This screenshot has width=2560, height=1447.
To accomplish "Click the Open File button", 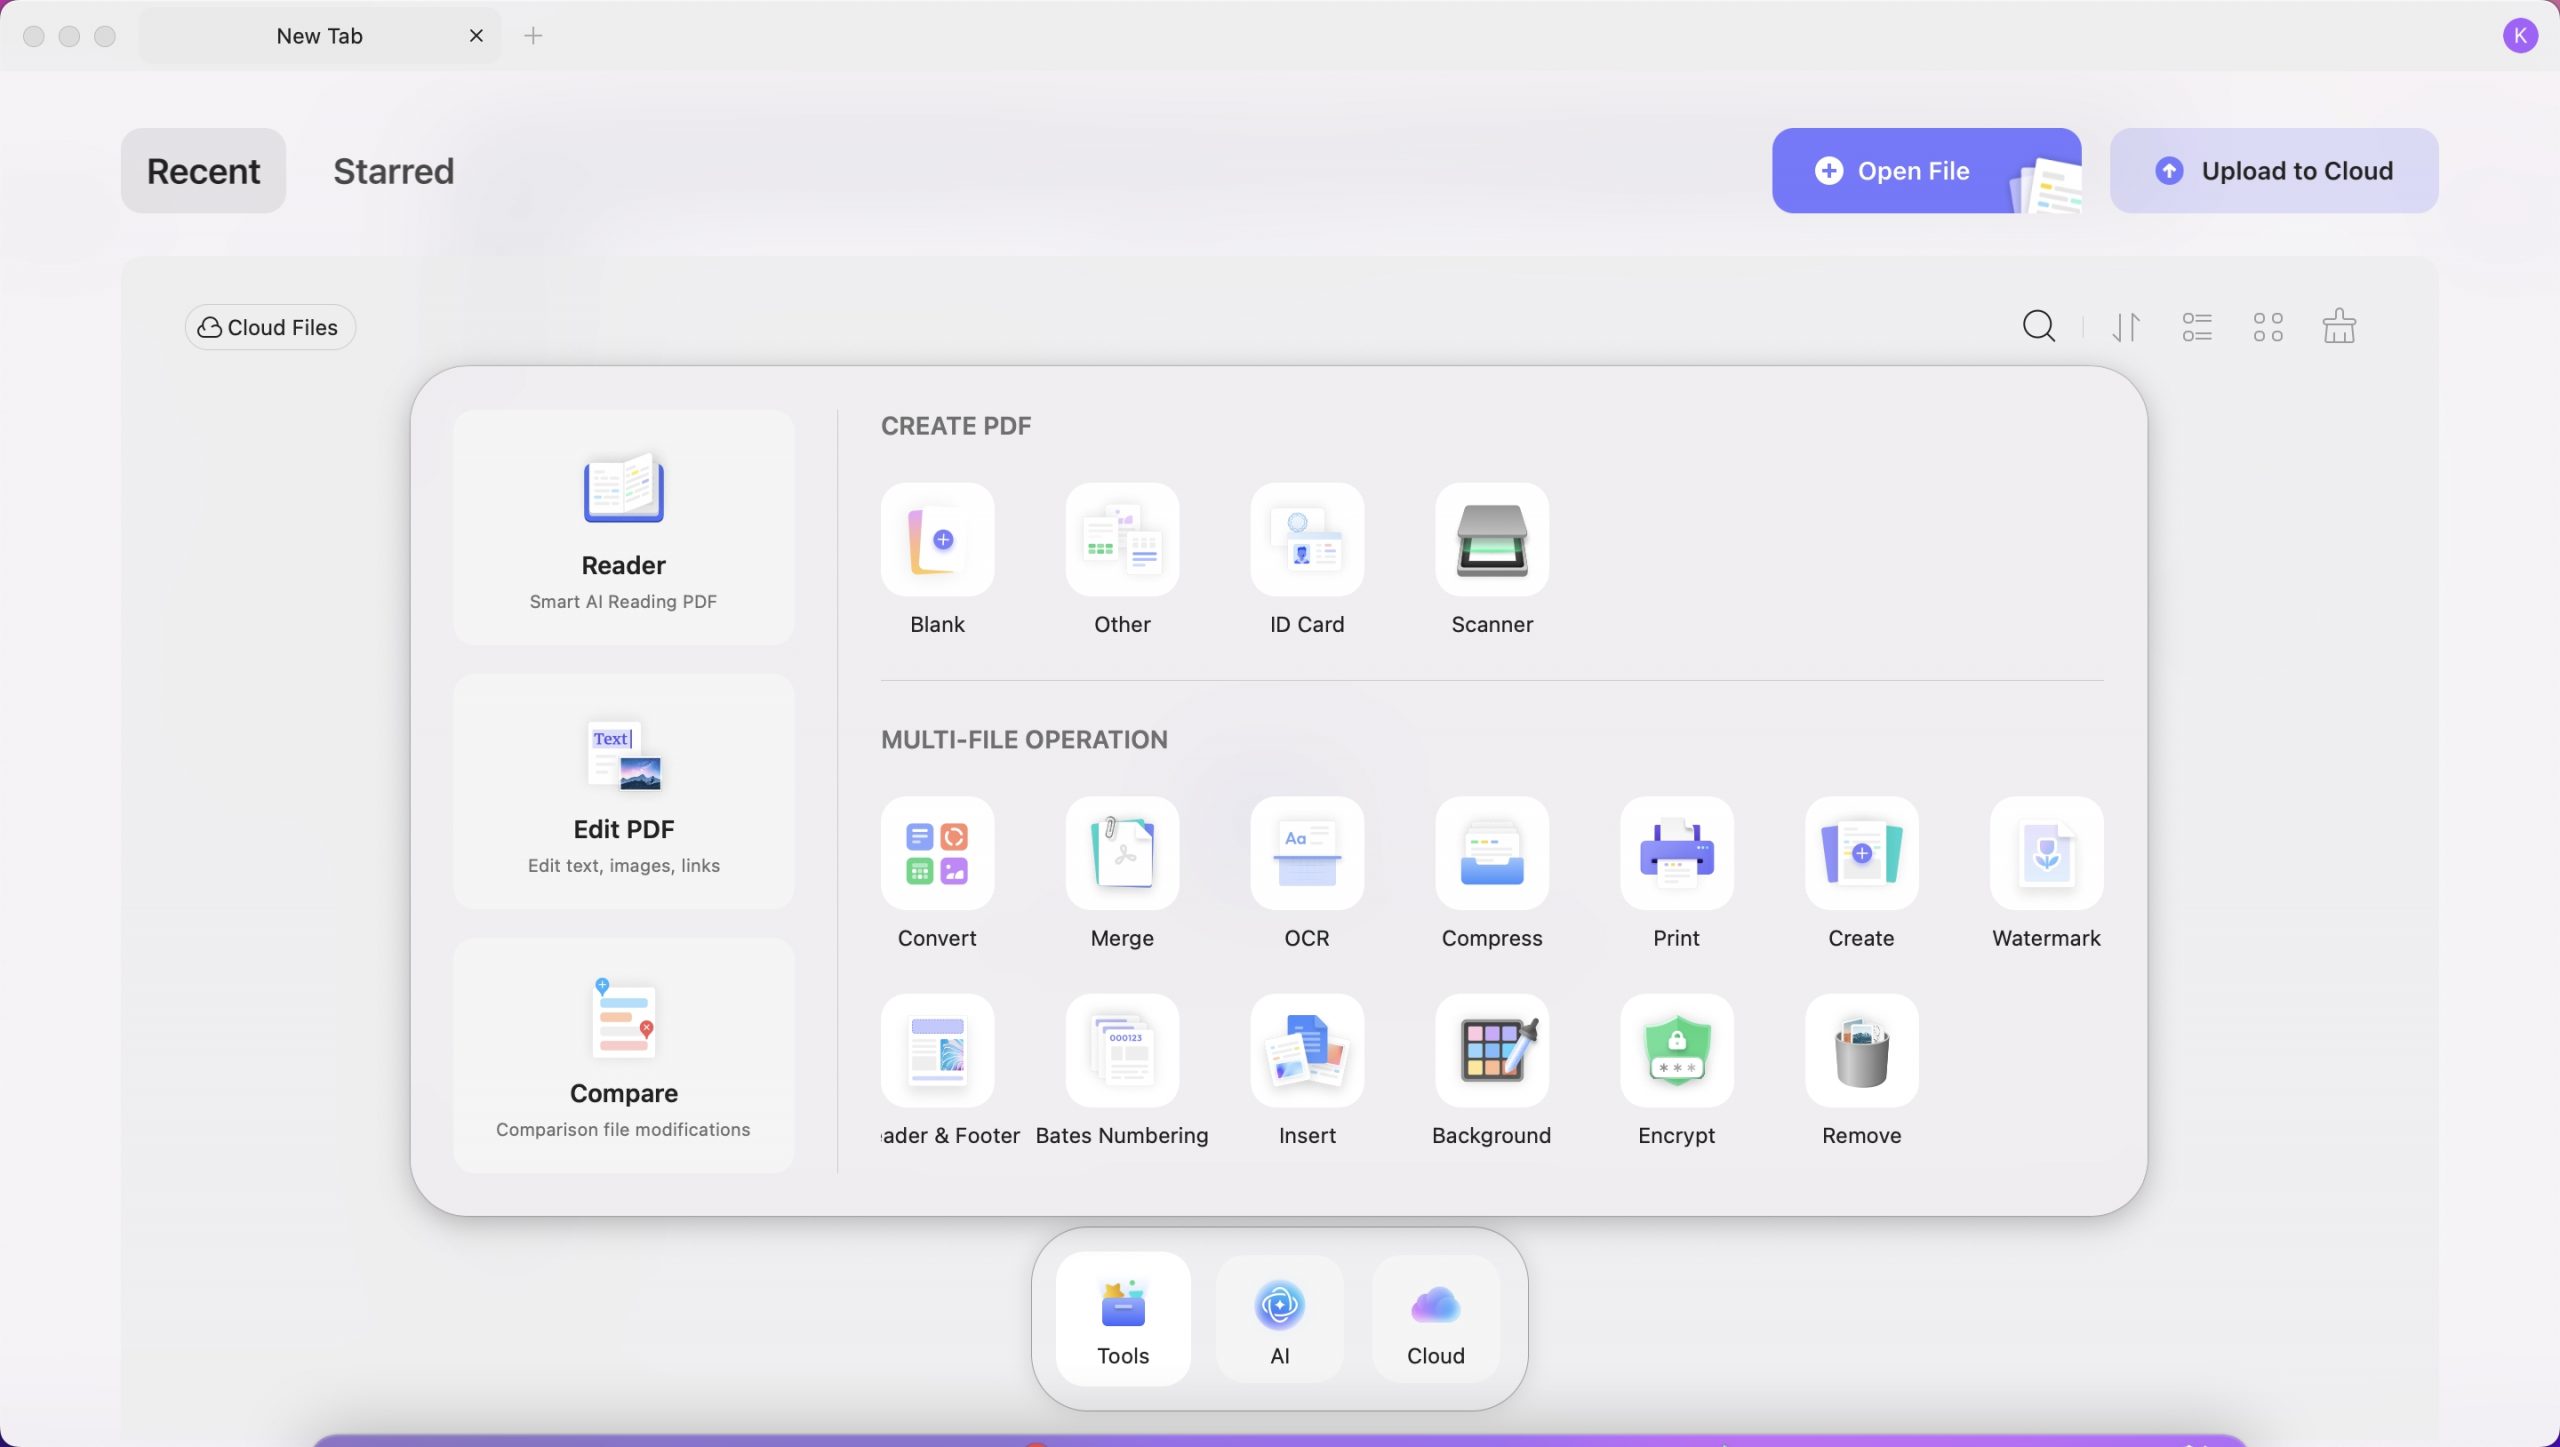I will (x=1927, y=170).
